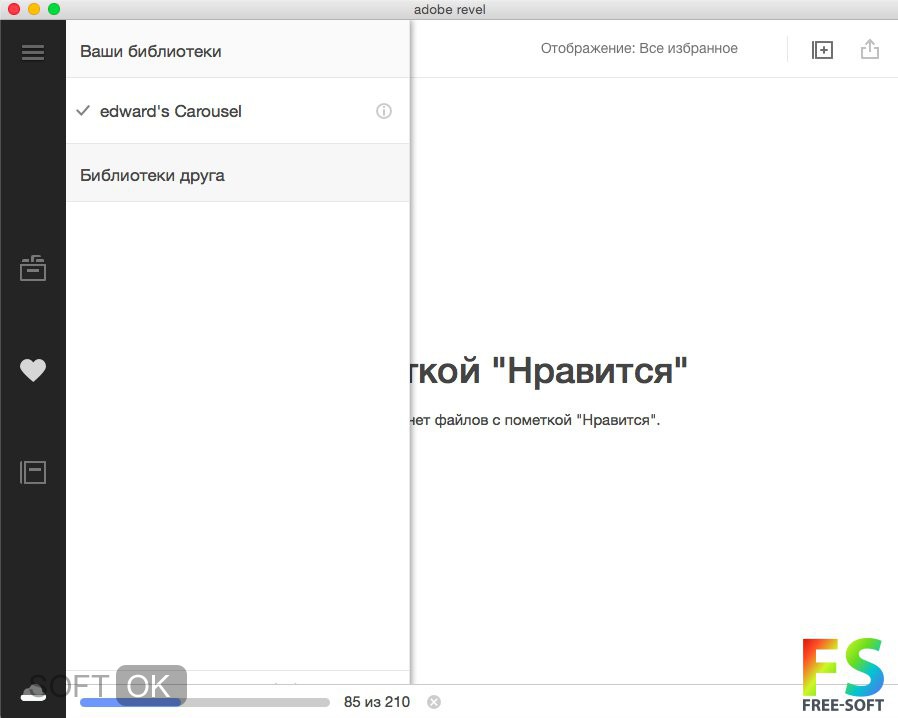The height and width of the screenshot is (718, 898).
Task: Minimize the adobe revel window
Action: (x=34, y=9)
